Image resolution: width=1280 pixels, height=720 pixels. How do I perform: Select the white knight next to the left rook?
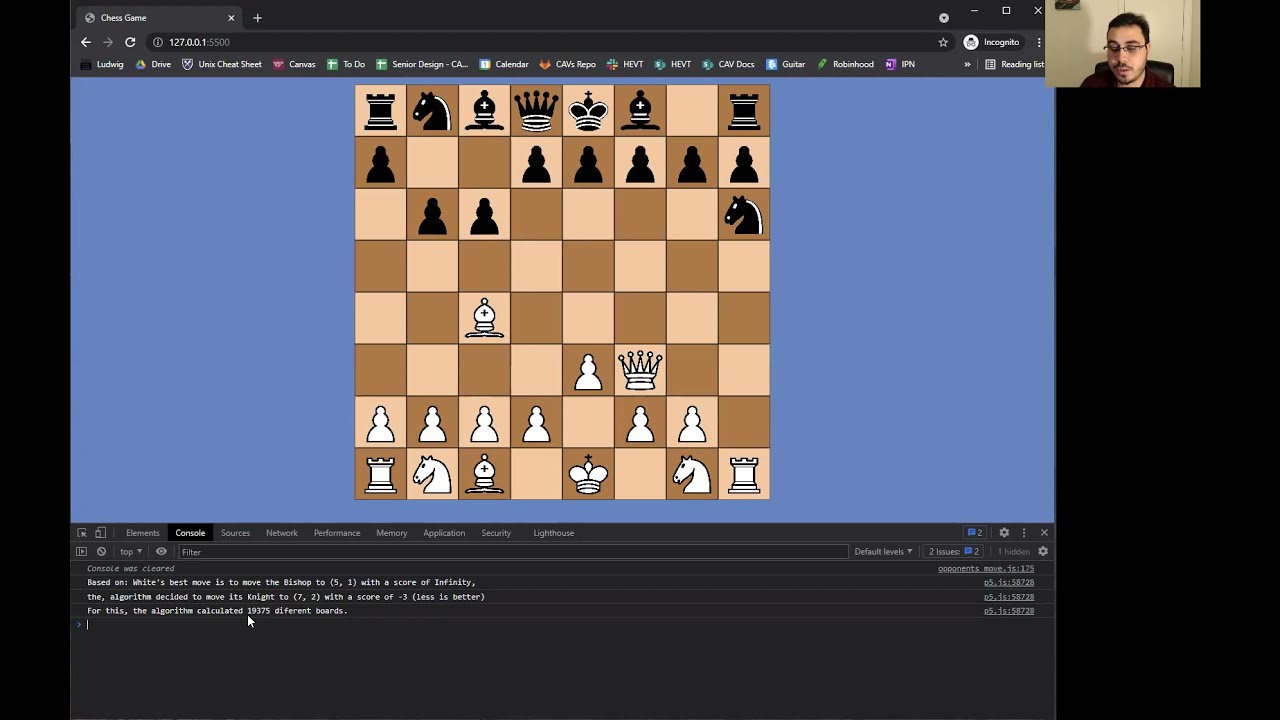432,474
